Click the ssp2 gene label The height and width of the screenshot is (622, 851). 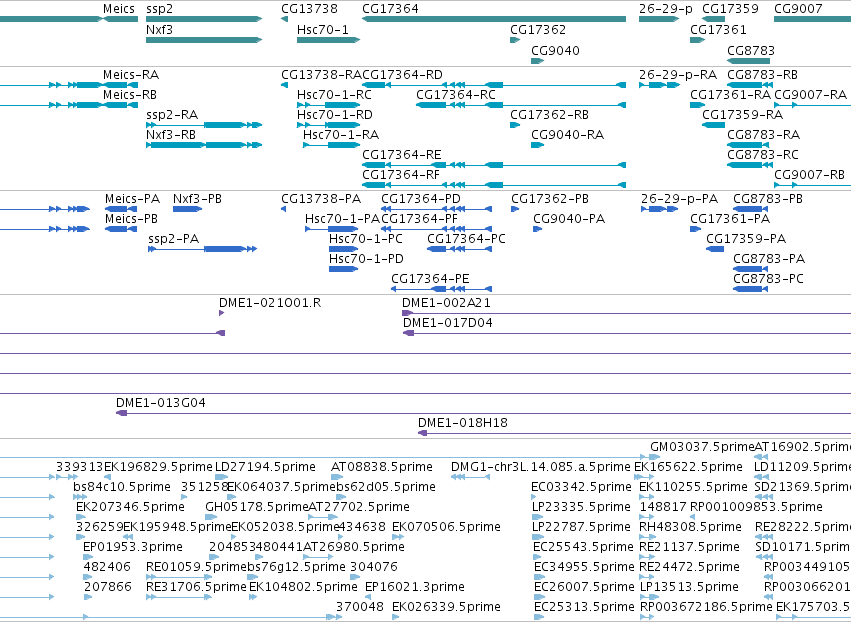[x=159, y=9]
